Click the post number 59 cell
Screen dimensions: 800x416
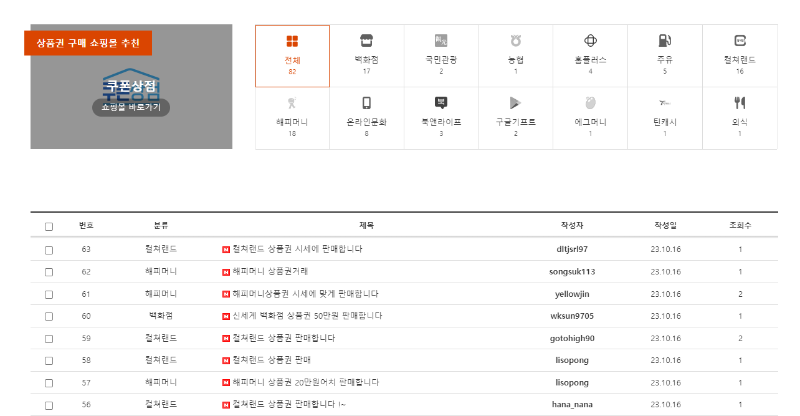[86, 338]
